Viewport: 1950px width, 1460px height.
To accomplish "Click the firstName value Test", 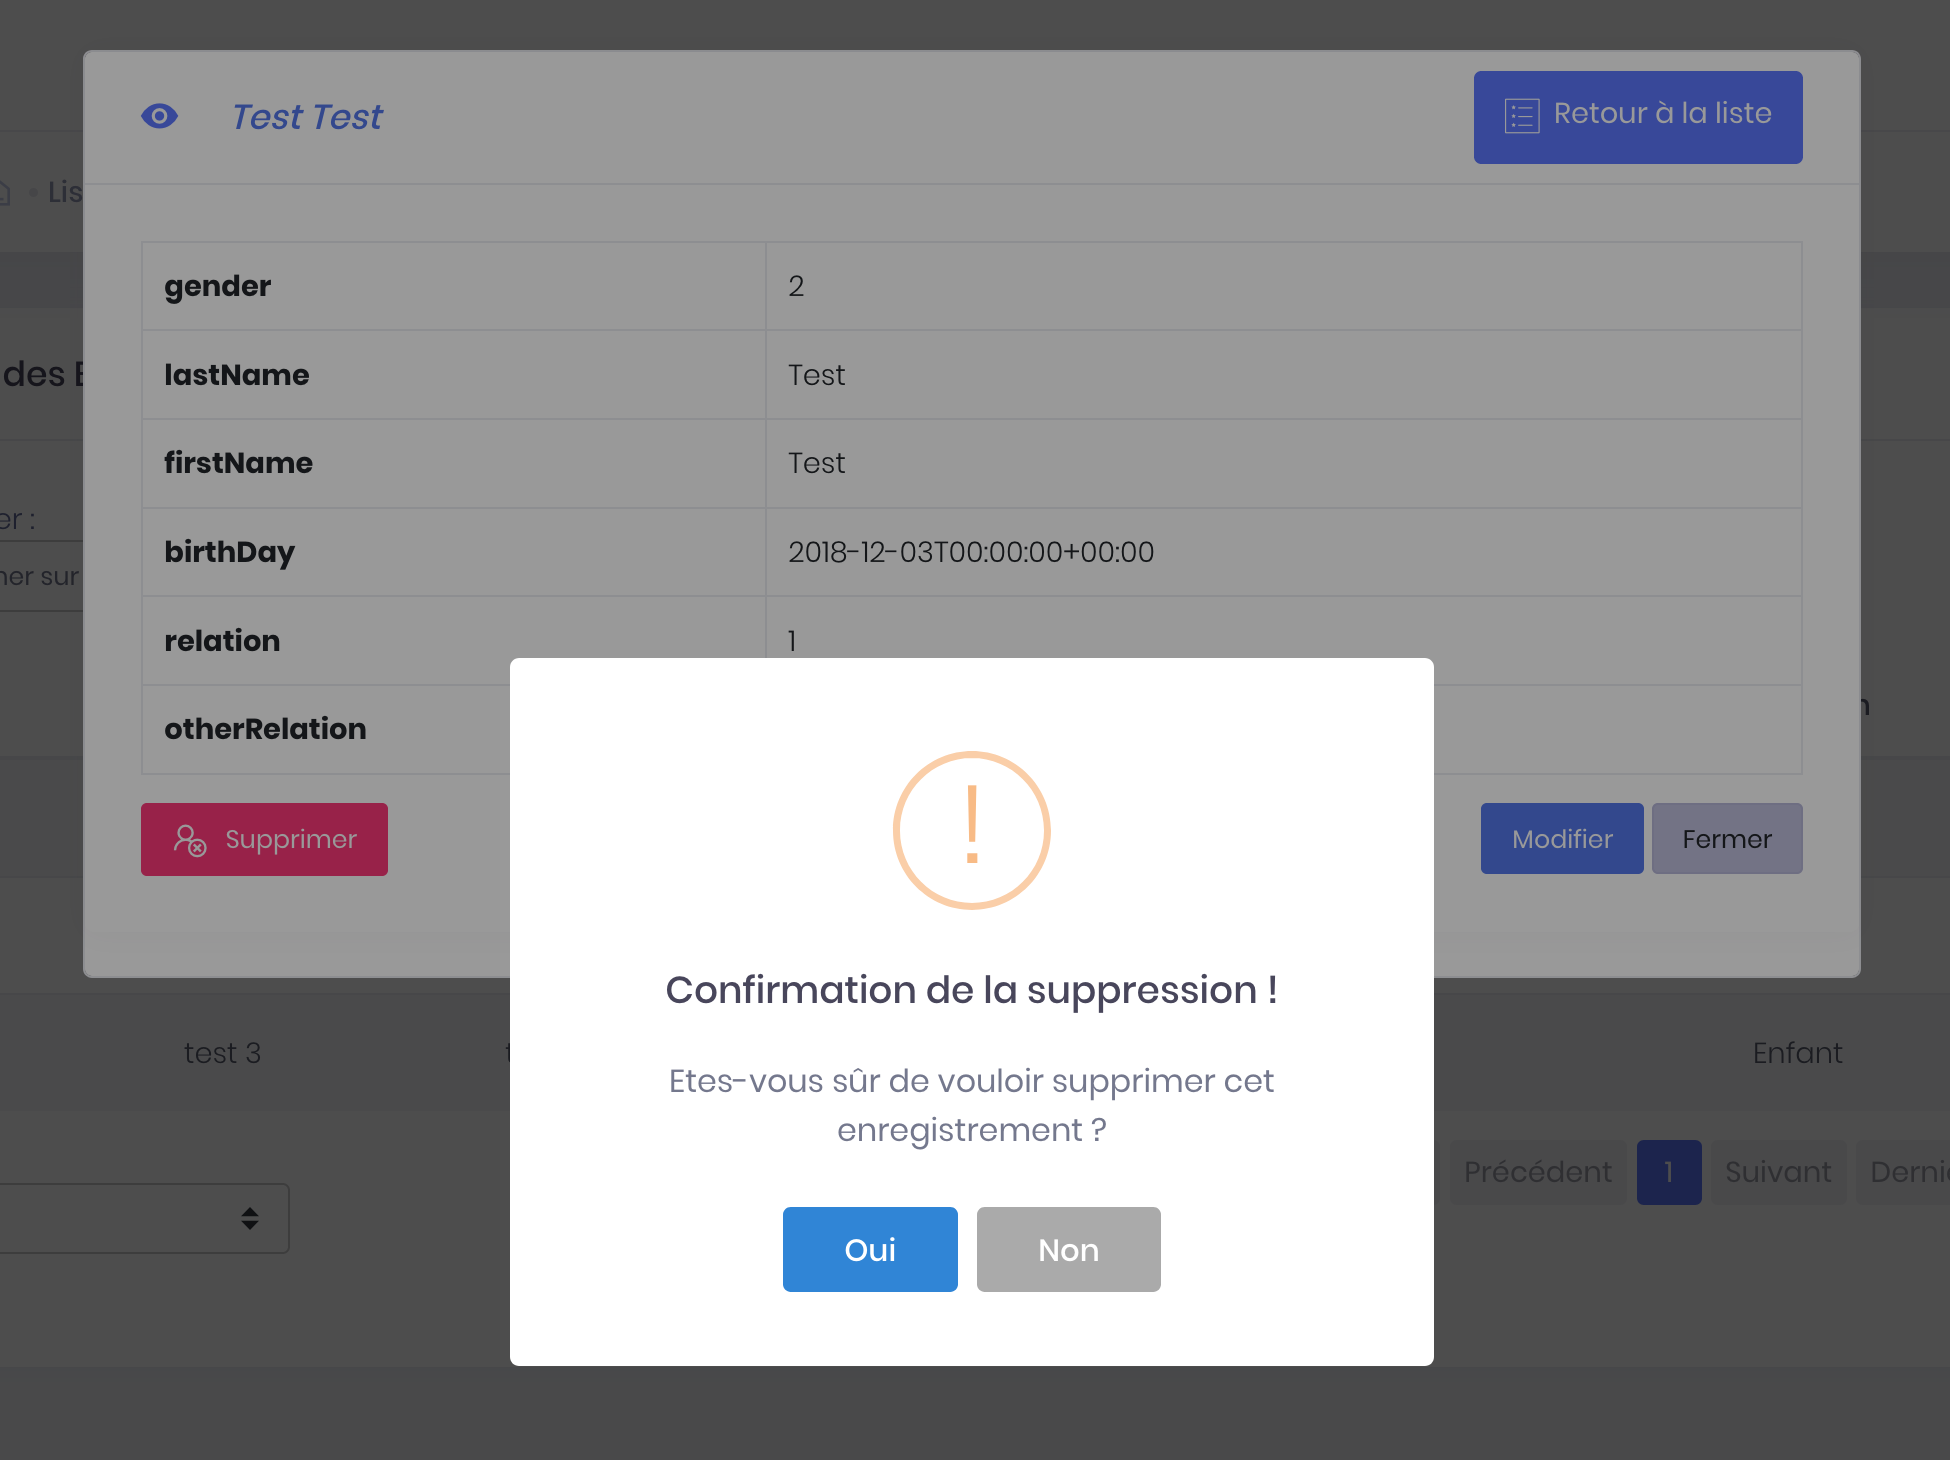I will pos(816,463).
